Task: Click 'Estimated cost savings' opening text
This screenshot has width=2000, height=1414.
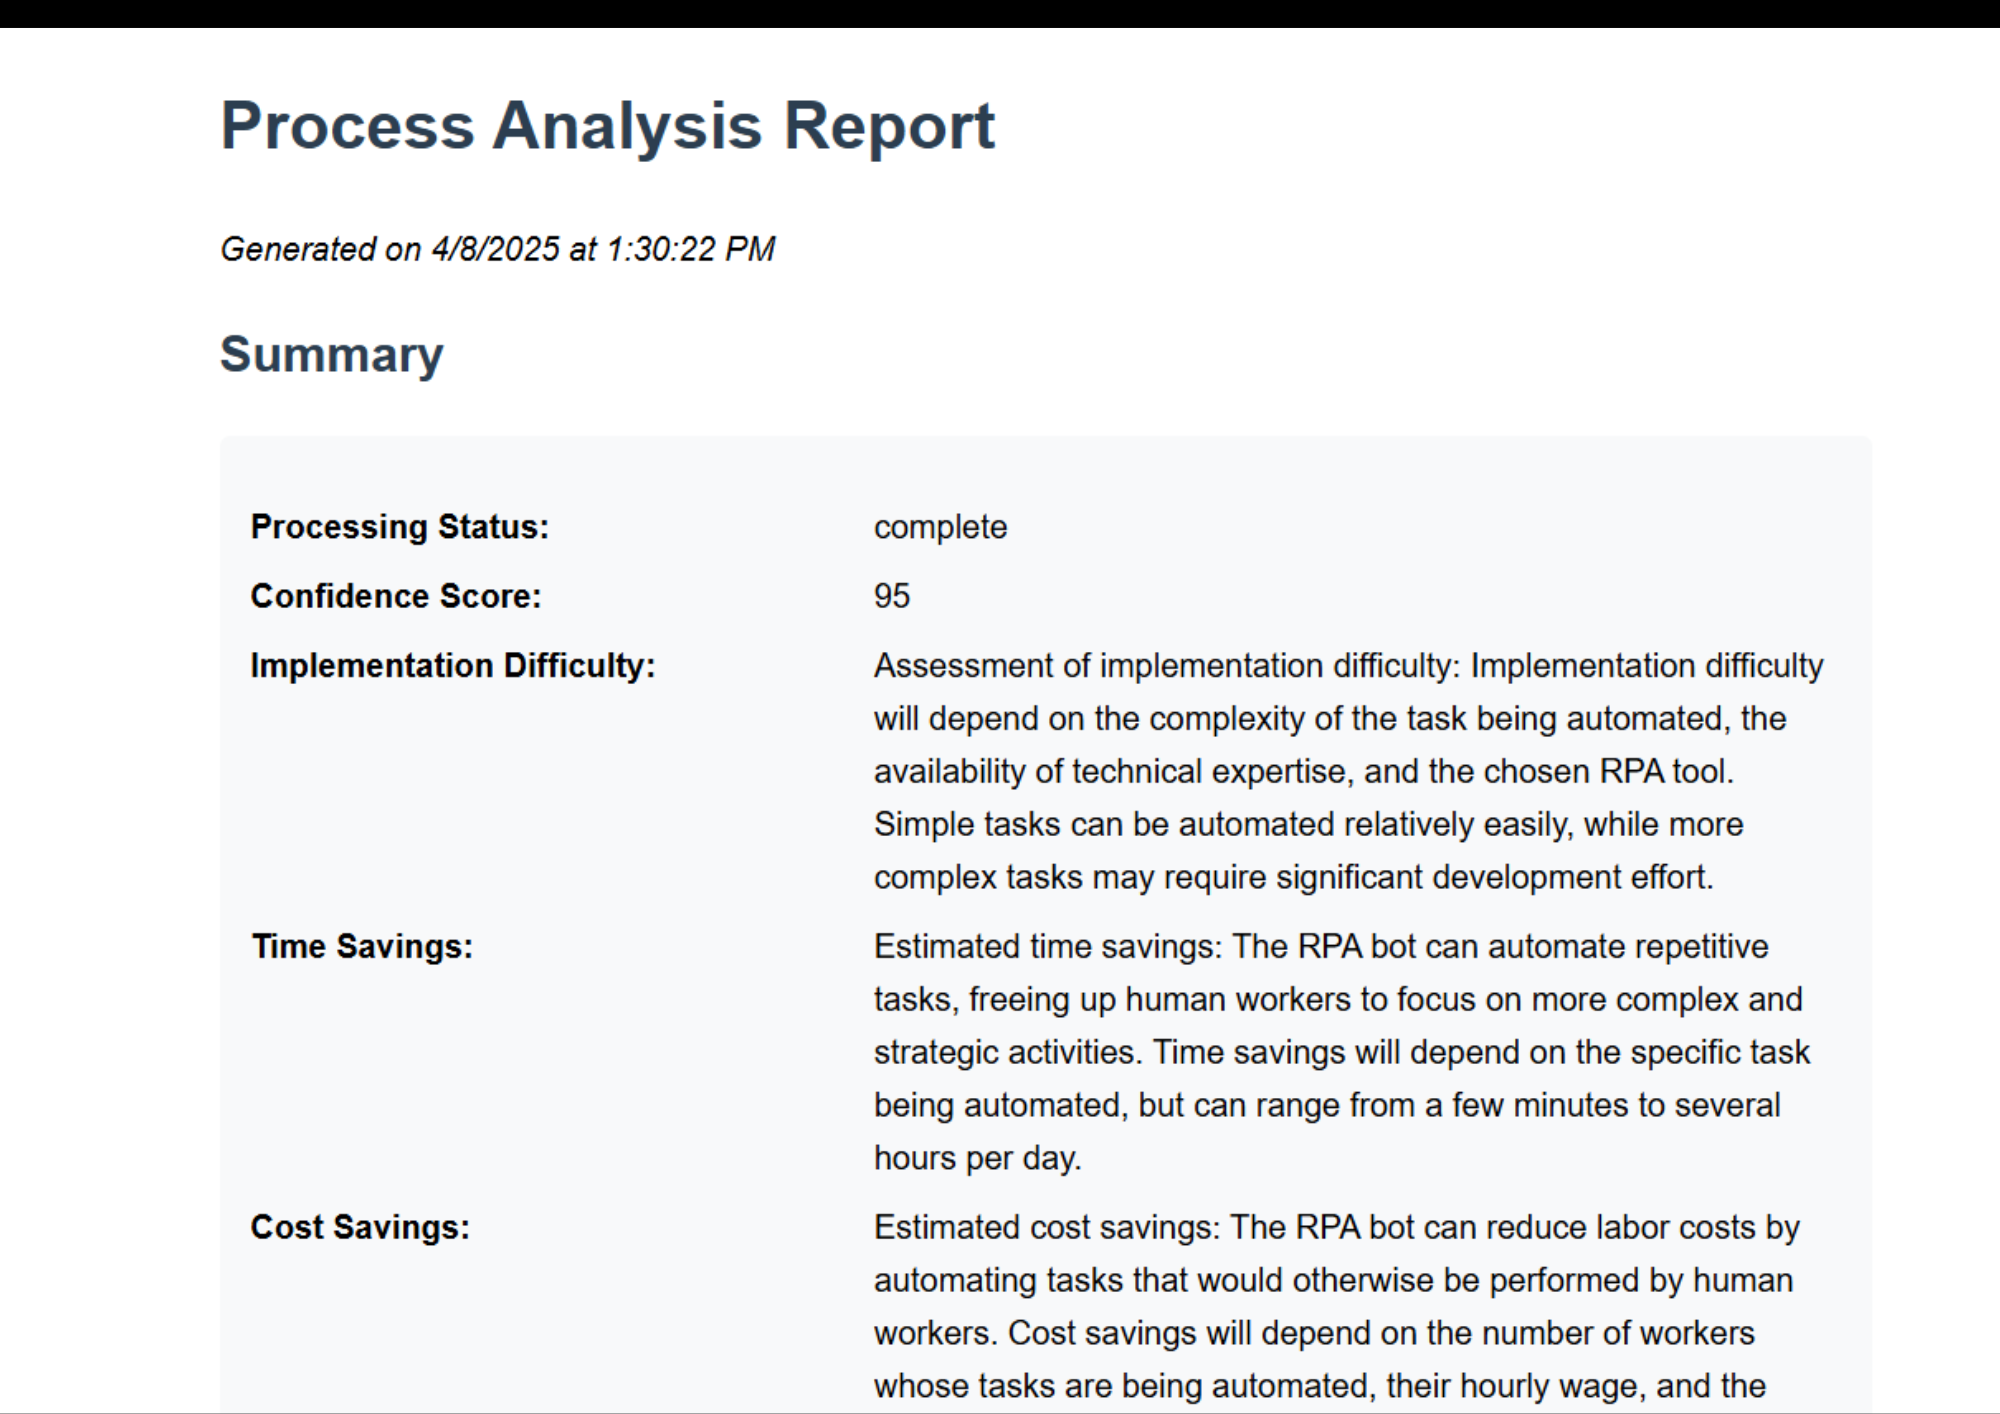Action: pos(1046,1228)
